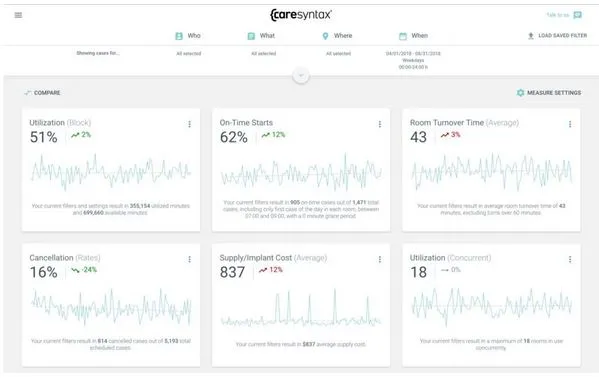Click the When calendar icon
Screen dimensions: 599x378
[403, 36]
